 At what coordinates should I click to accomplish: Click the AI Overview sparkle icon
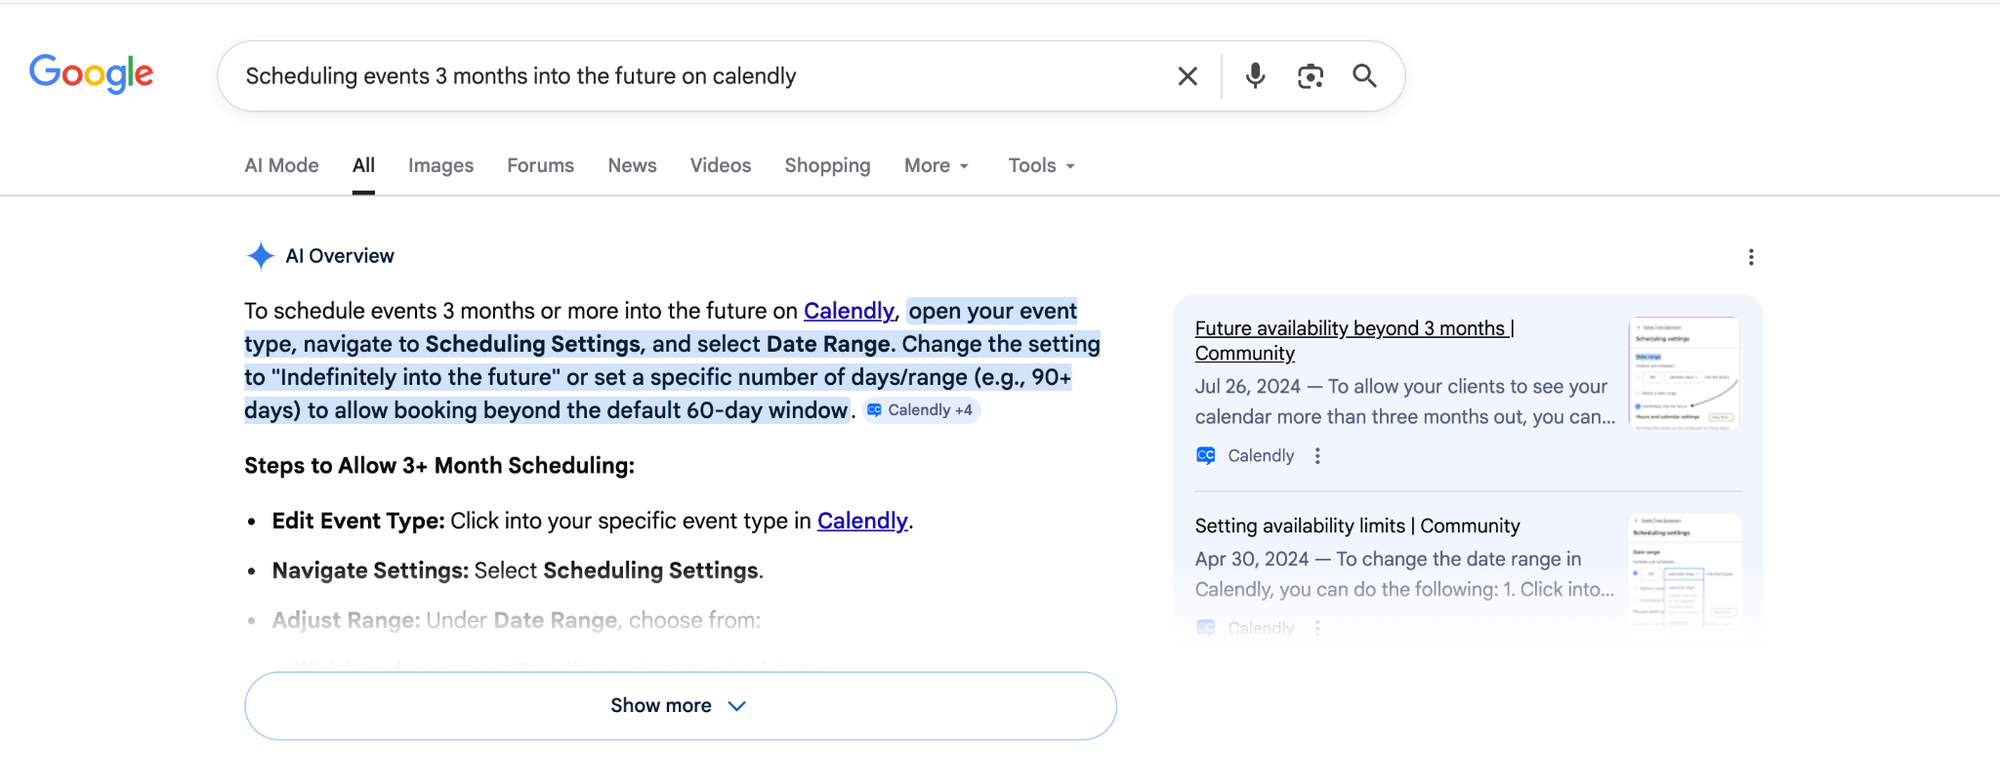coord(260,256)
